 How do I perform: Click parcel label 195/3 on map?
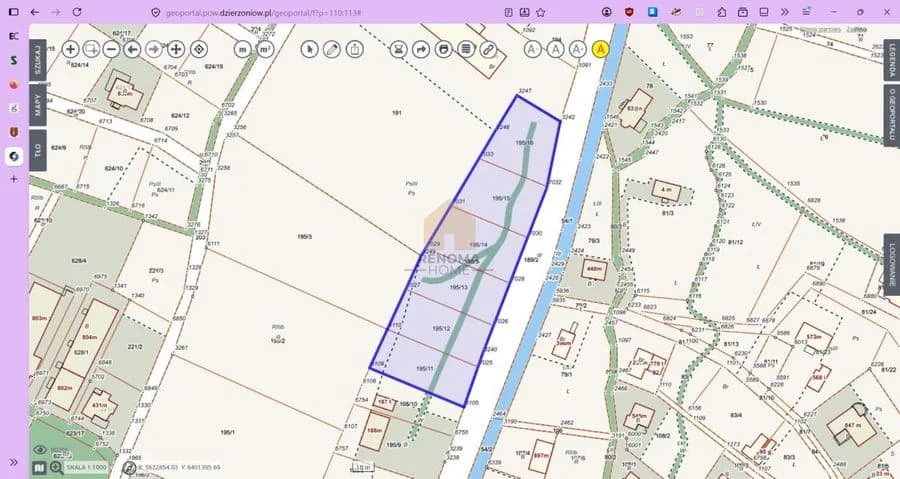[304, 236]
